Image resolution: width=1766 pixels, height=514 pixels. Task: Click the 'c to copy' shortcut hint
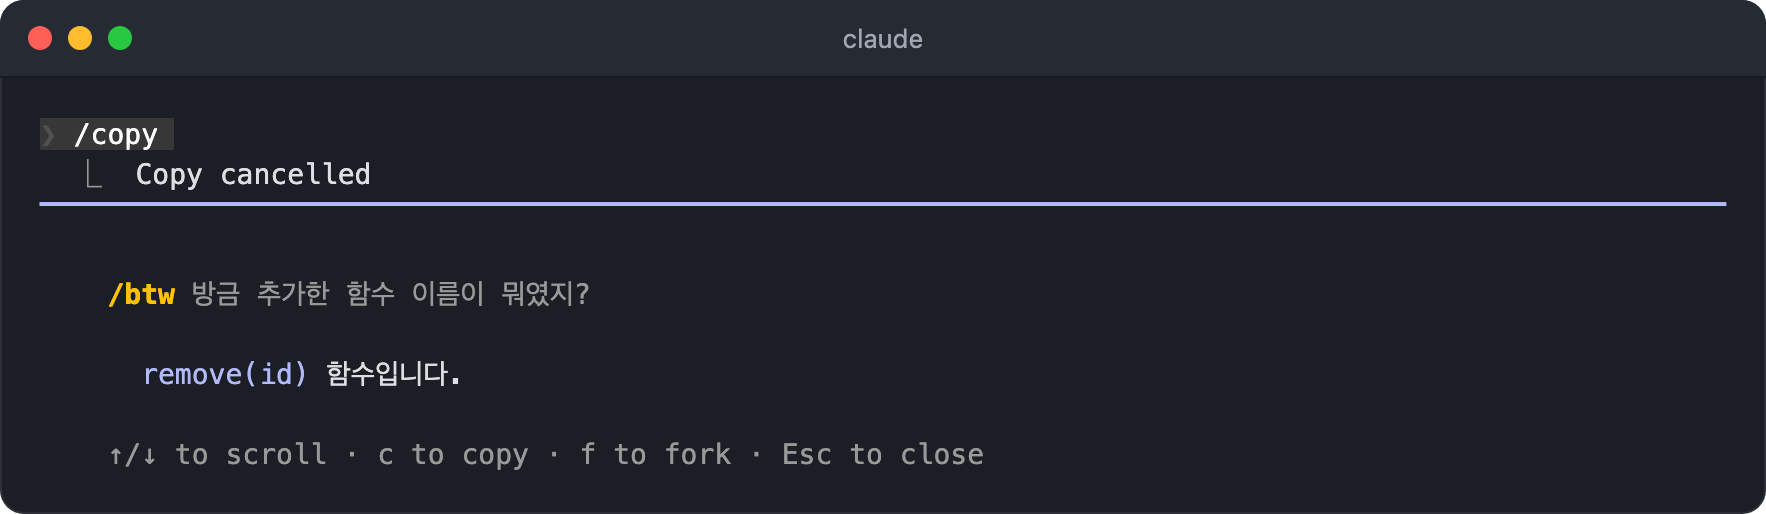(x=453, y=455)
